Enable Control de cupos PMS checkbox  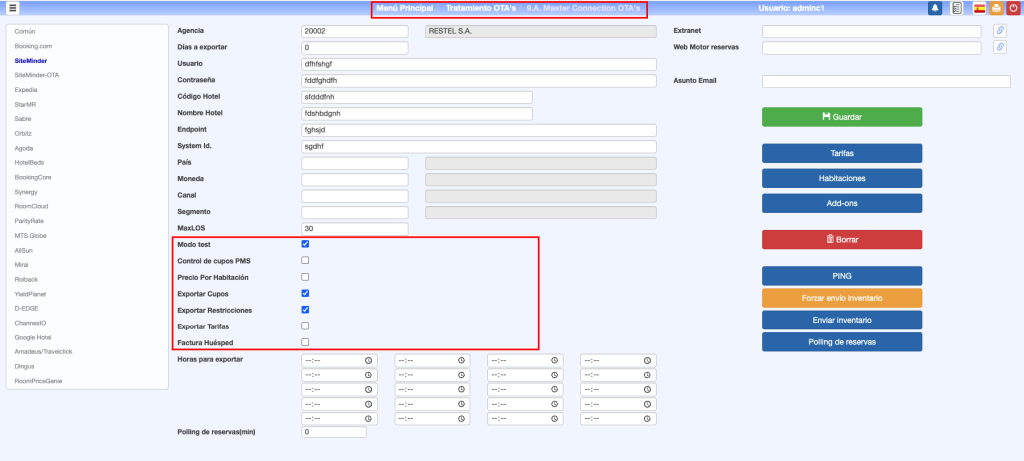click(x=306, y=260)
